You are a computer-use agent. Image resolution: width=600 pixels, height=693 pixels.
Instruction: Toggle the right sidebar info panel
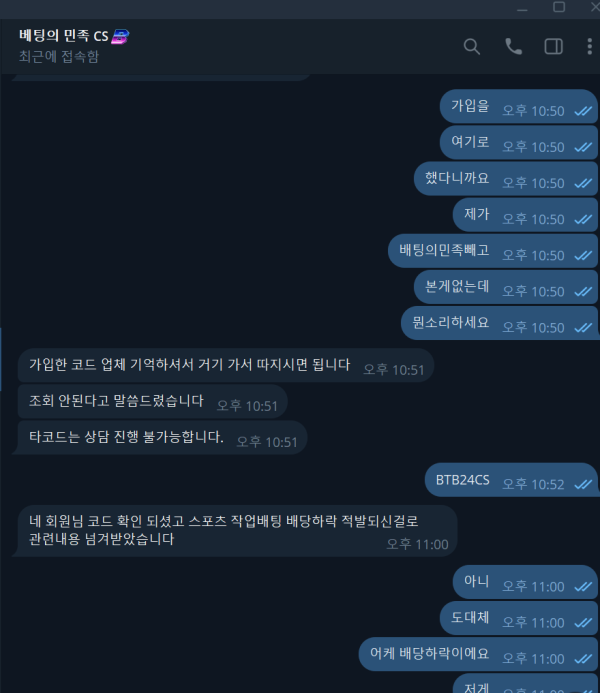coord(553,46)
